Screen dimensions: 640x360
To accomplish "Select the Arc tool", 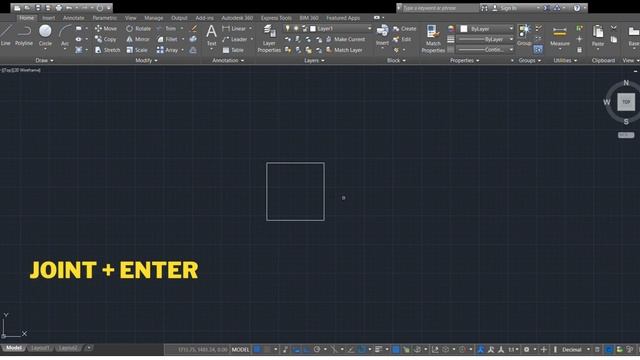I will [64, 35].
